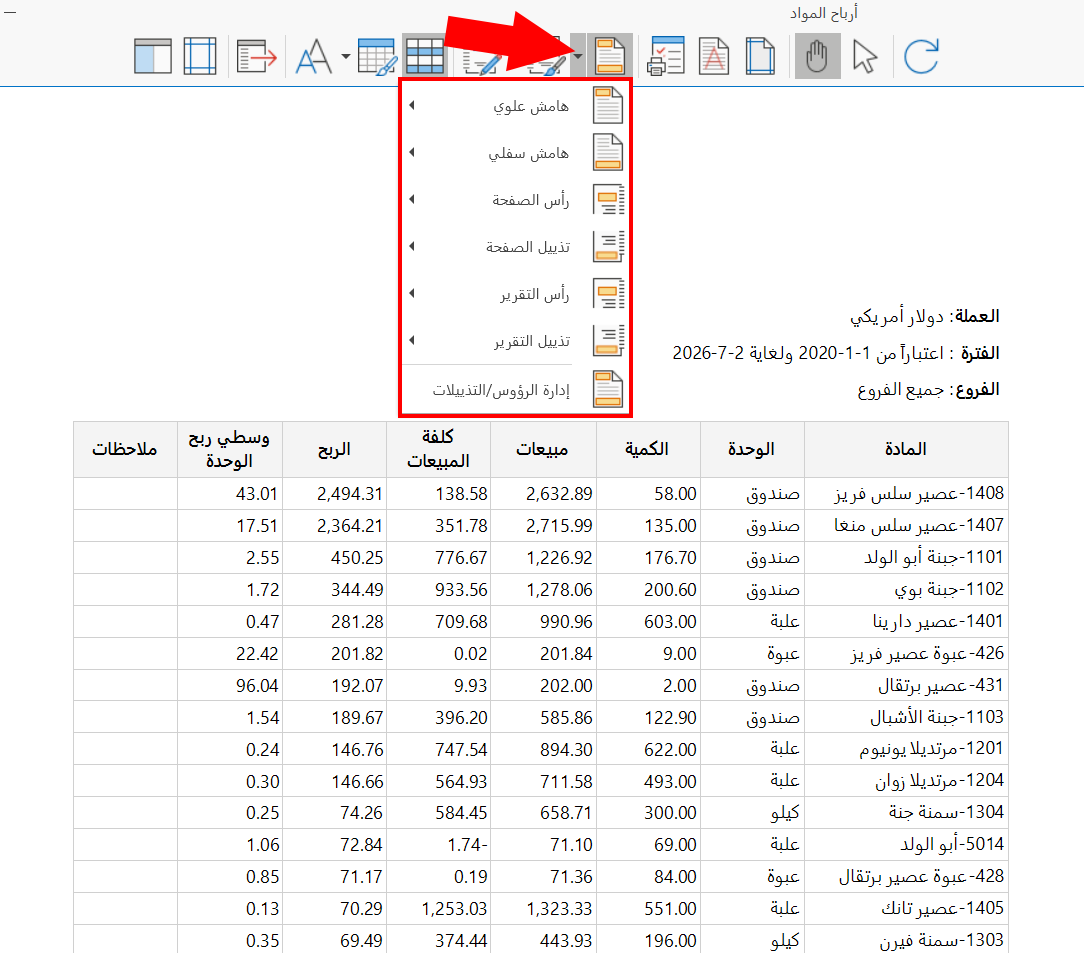Open the 'رأس التقرير' menu item
The image size is (1084, 953).
point(516,294)
